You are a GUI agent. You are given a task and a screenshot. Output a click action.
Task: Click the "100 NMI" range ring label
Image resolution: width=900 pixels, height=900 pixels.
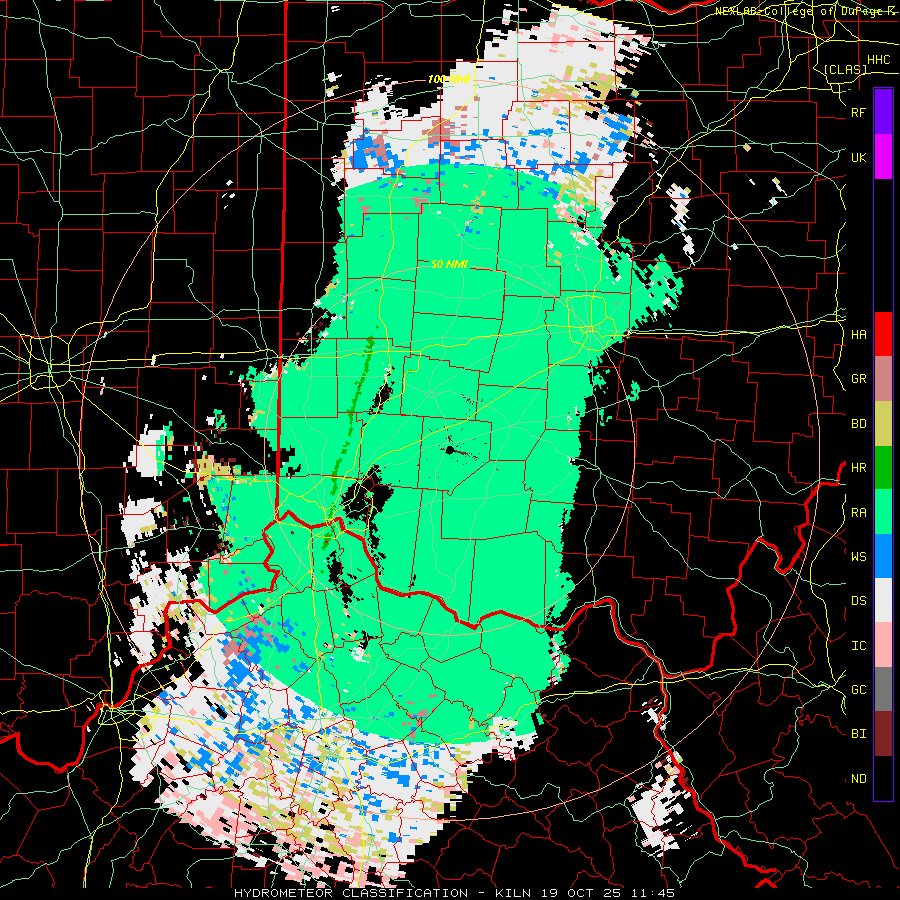pos(449,79)
